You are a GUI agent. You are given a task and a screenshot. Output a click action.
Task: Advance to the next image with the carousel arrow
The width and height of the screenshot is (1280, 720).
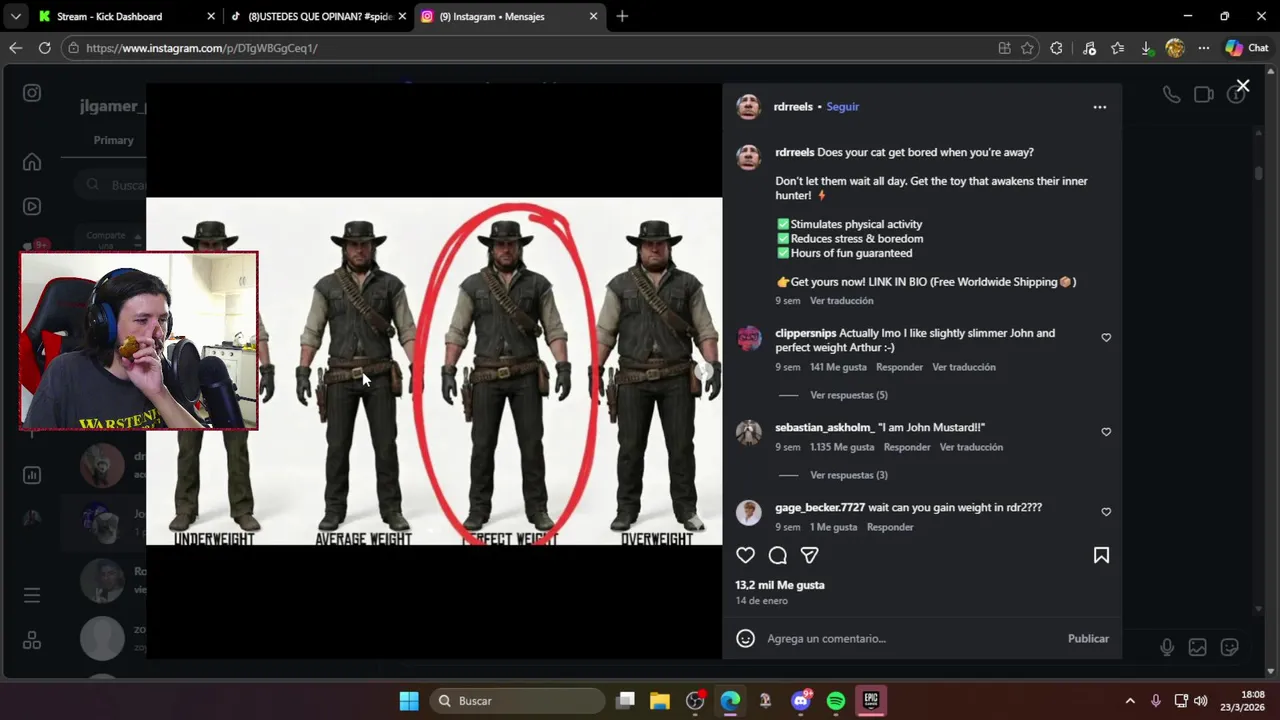pyautogui.click(x=704, y=371)
